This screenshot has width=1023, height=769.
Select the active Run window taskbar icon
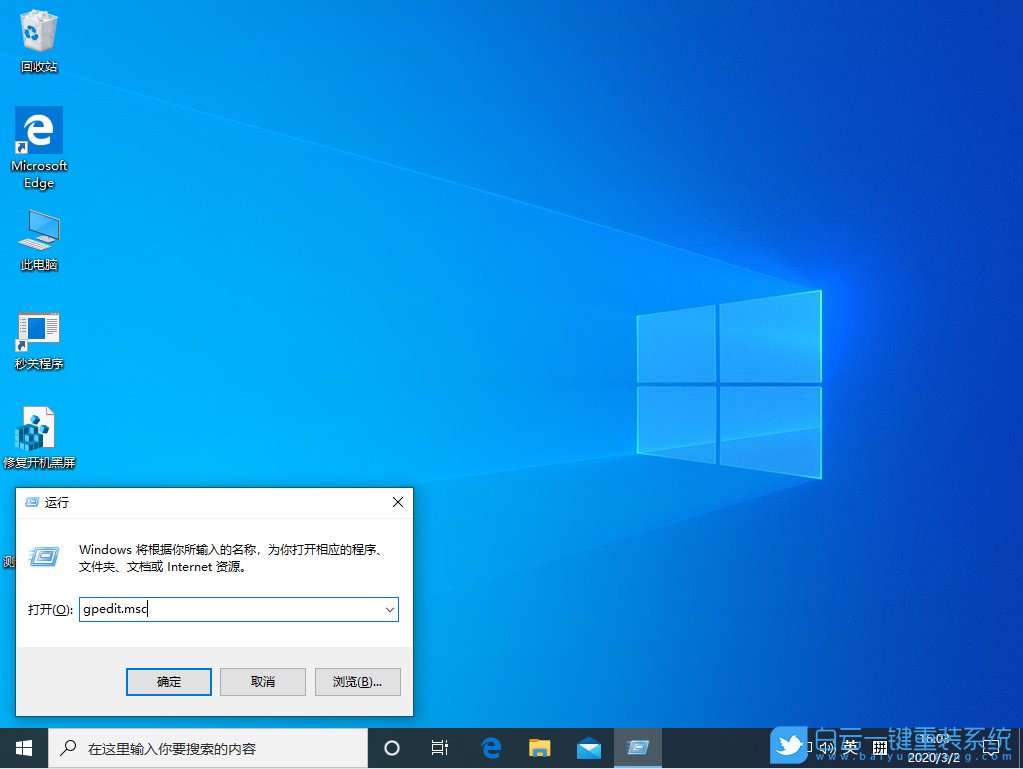tap(637, 747)
